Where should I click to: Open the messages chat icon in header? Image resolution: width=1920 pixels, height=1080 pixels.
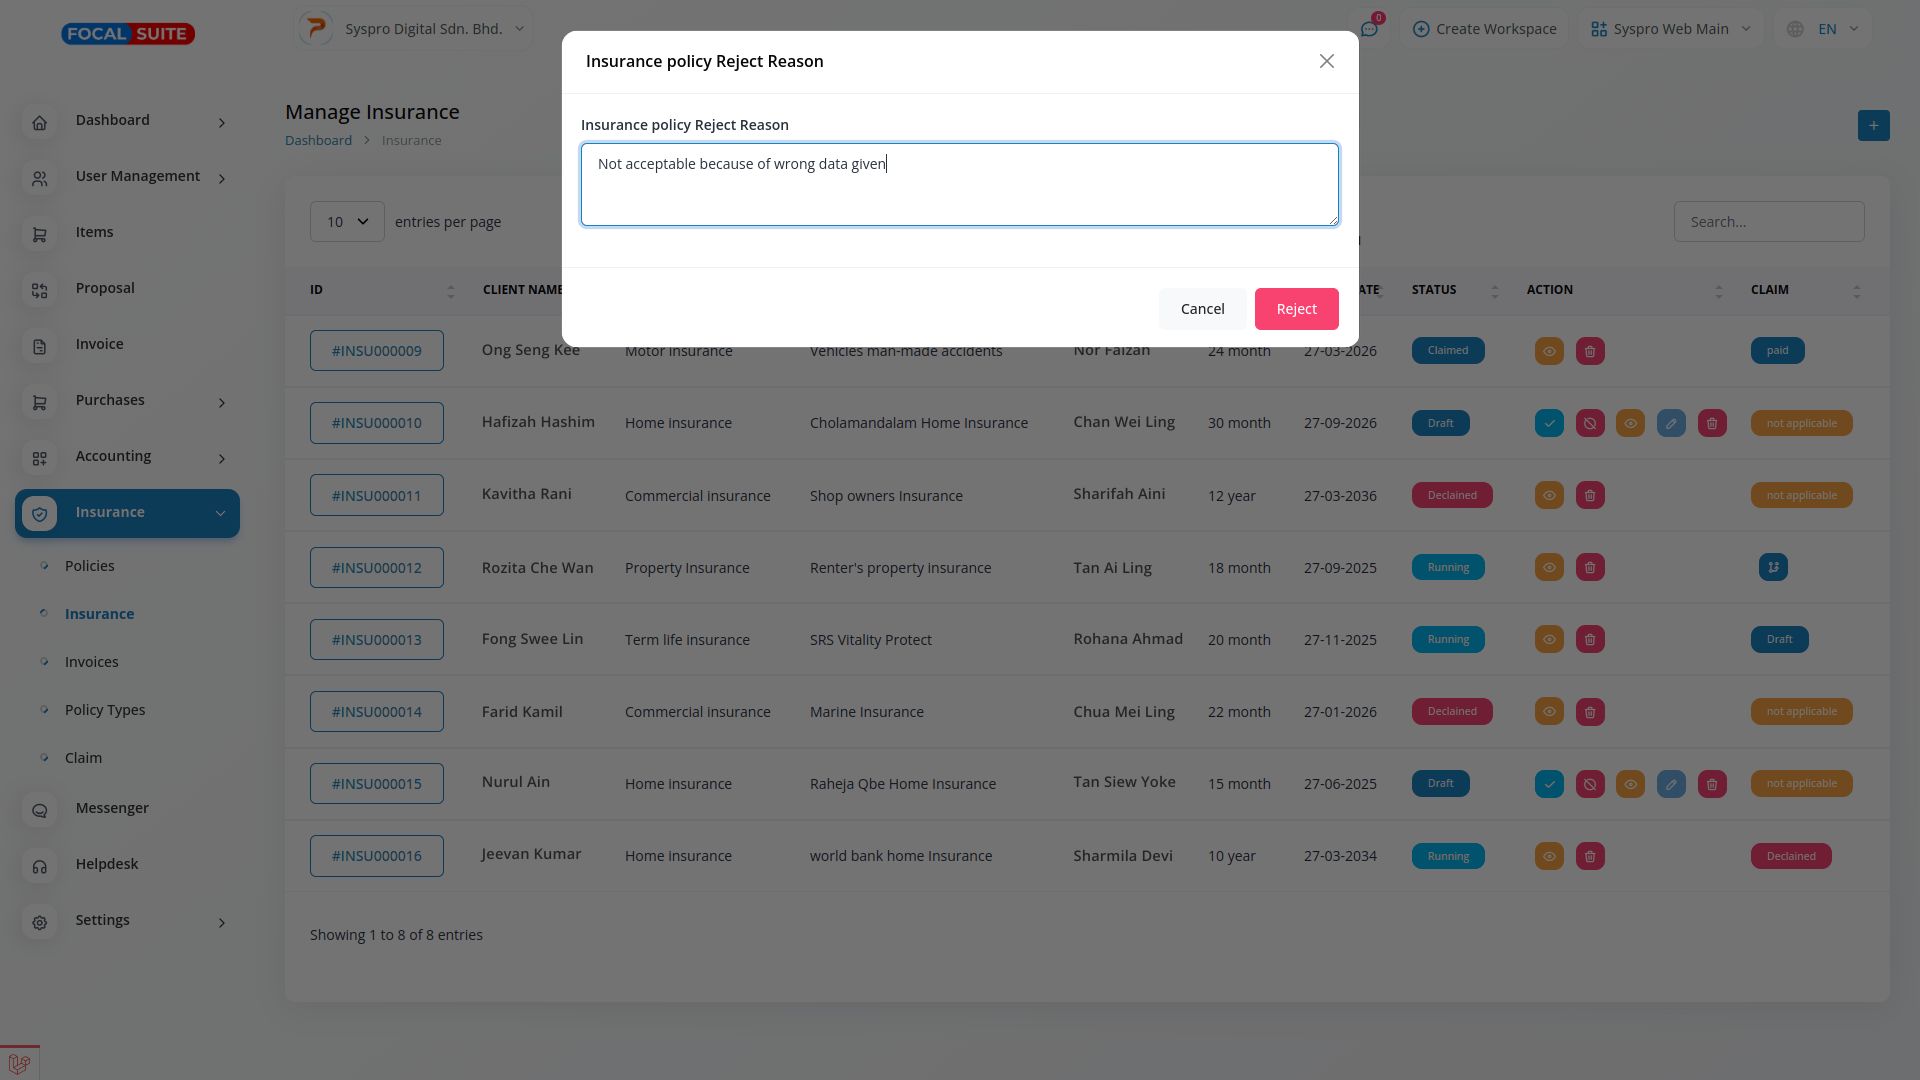pos(1369,29)
